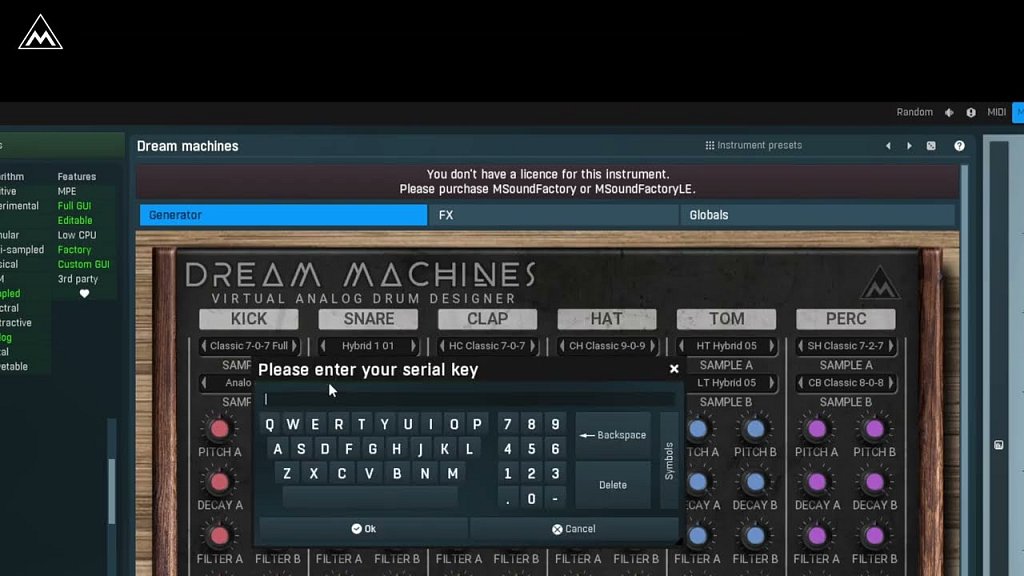The height and width of the screenshot is (576, 1024).
Task: Toggle the Factory feature filter
Action: (x=74, y=250)
